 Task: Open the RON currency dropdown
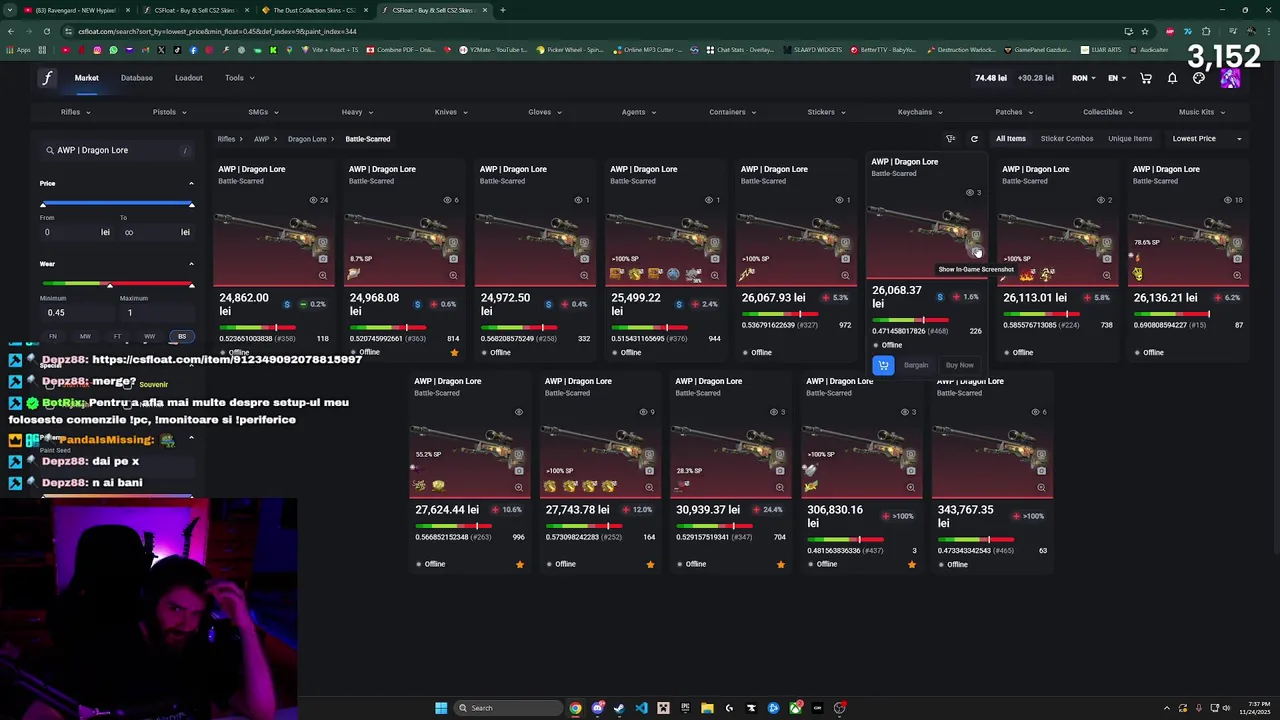pyautogui.click(x=1084, y=78)
